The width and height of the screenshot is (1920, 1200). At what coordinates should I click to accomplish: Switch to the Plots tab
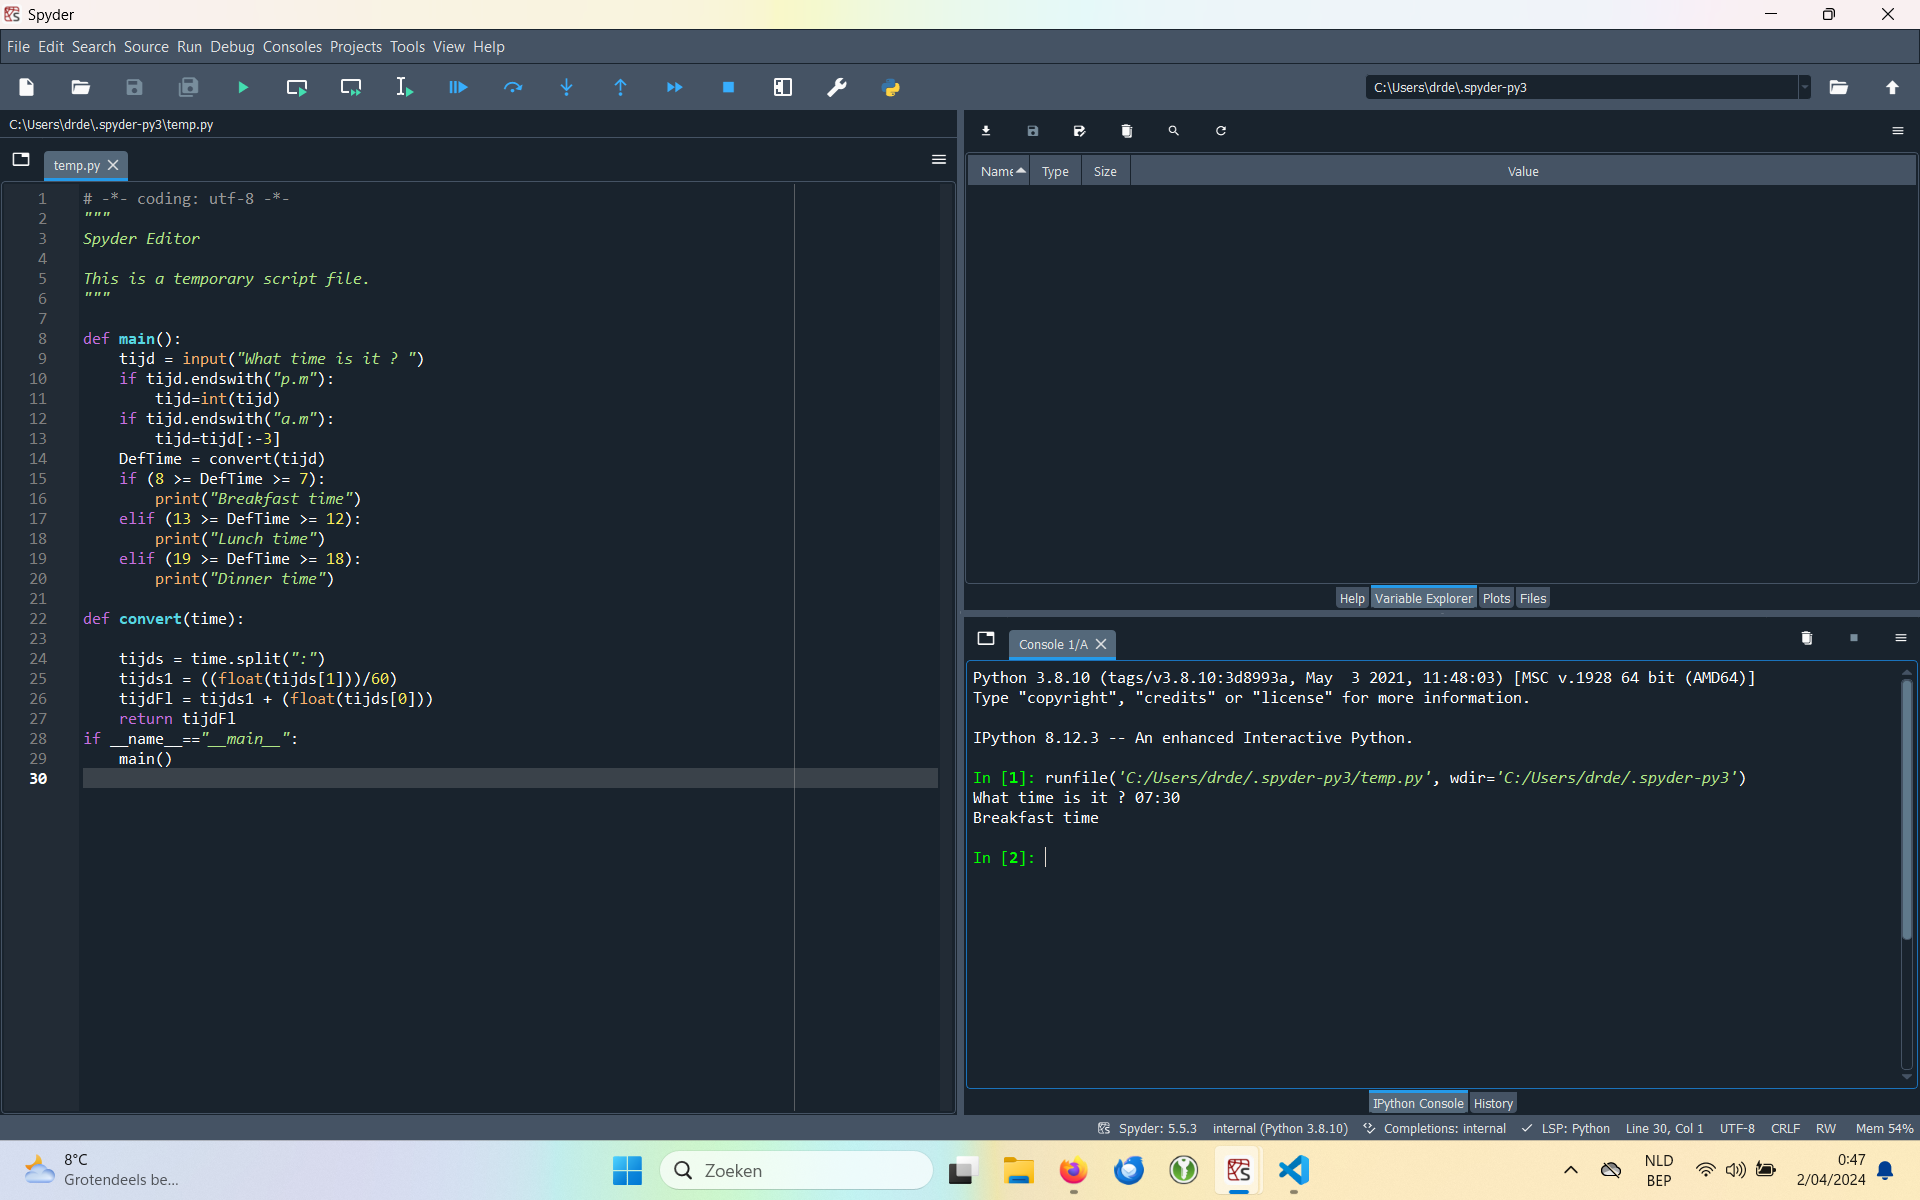(1496, 598)
